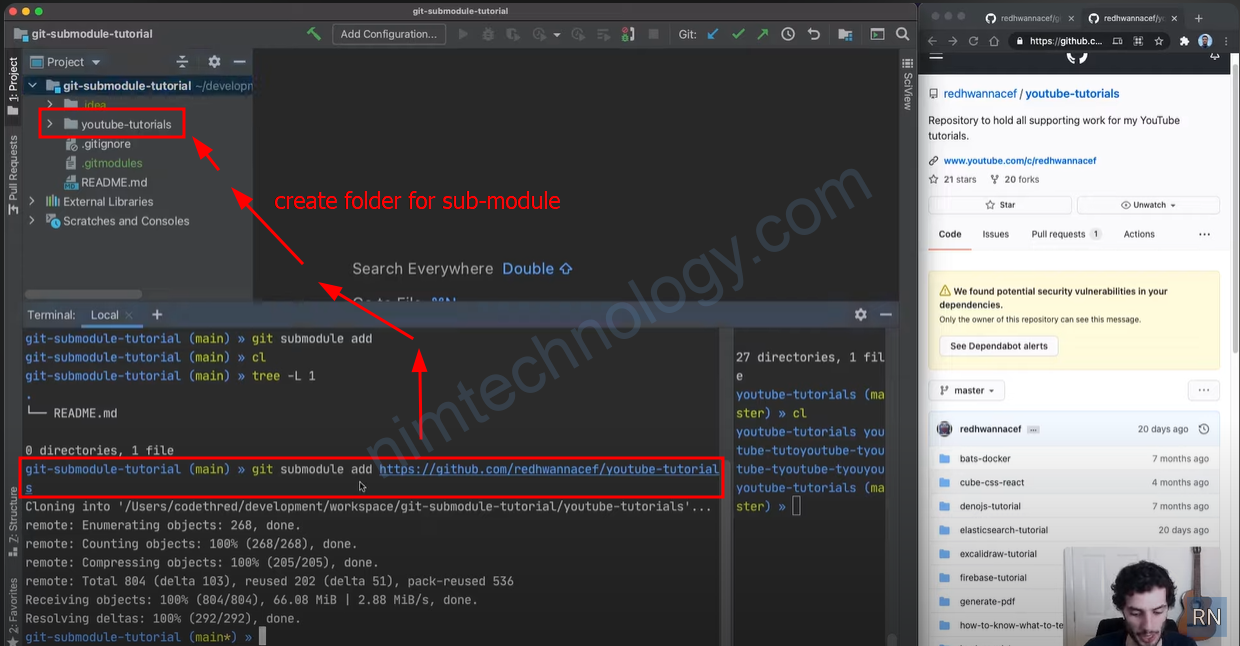This screenshot has width=1240, height=646.
Task: Open Project panel settings gear
Action: coord(214,62)
